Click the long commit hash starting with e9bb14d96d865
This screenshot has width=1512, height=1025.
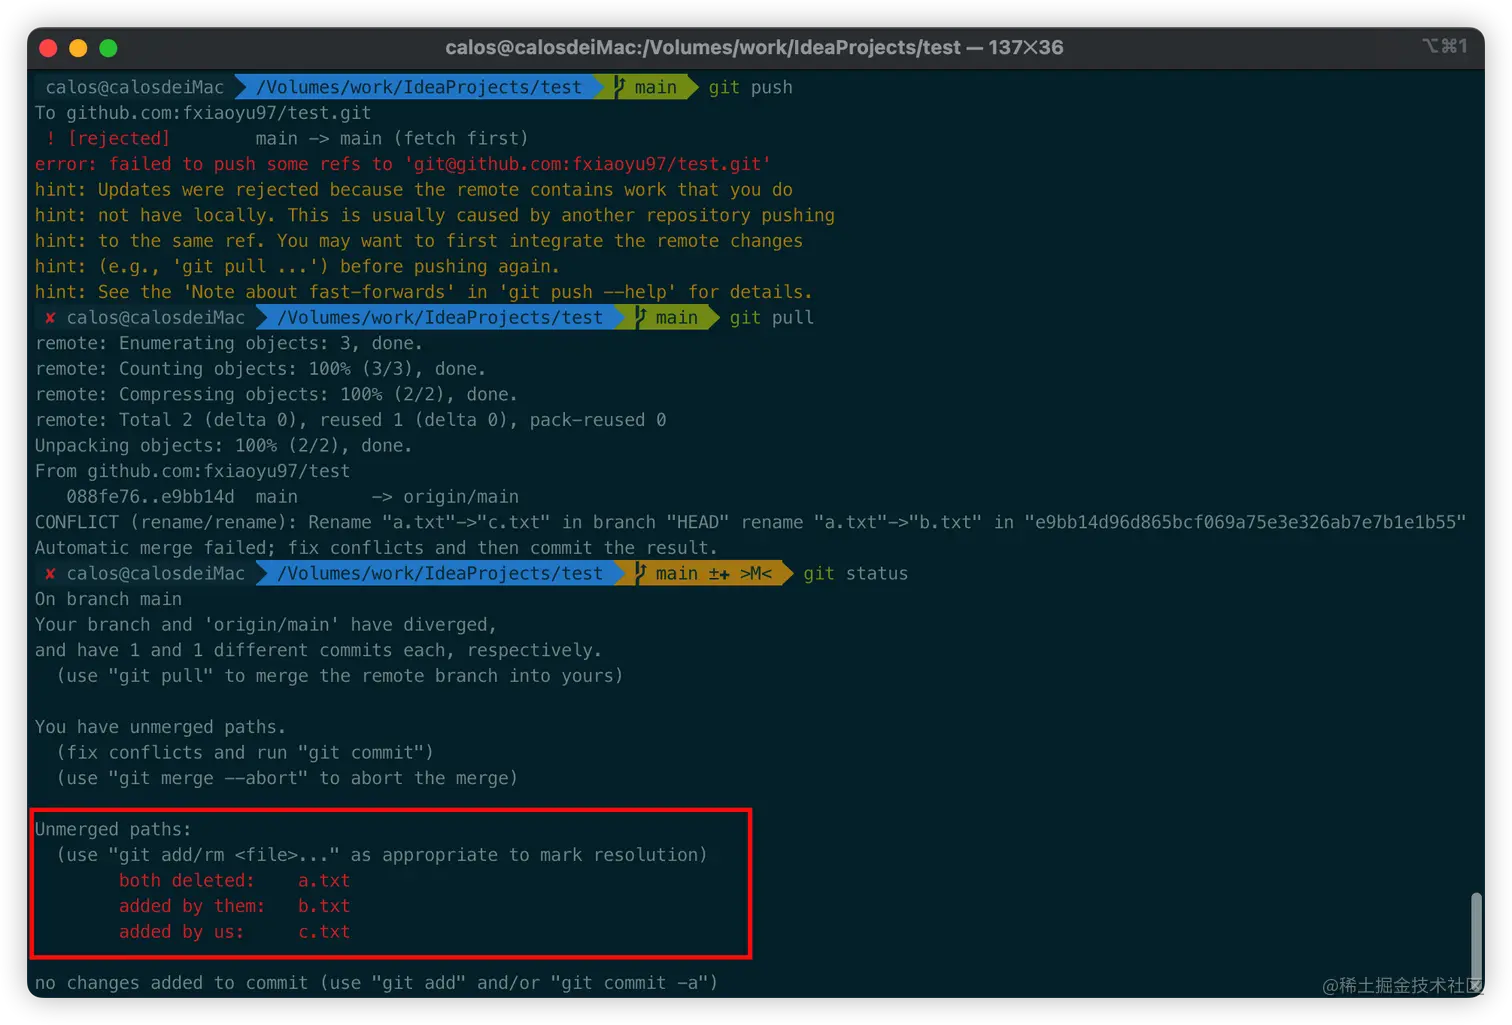pos(1245,522)
